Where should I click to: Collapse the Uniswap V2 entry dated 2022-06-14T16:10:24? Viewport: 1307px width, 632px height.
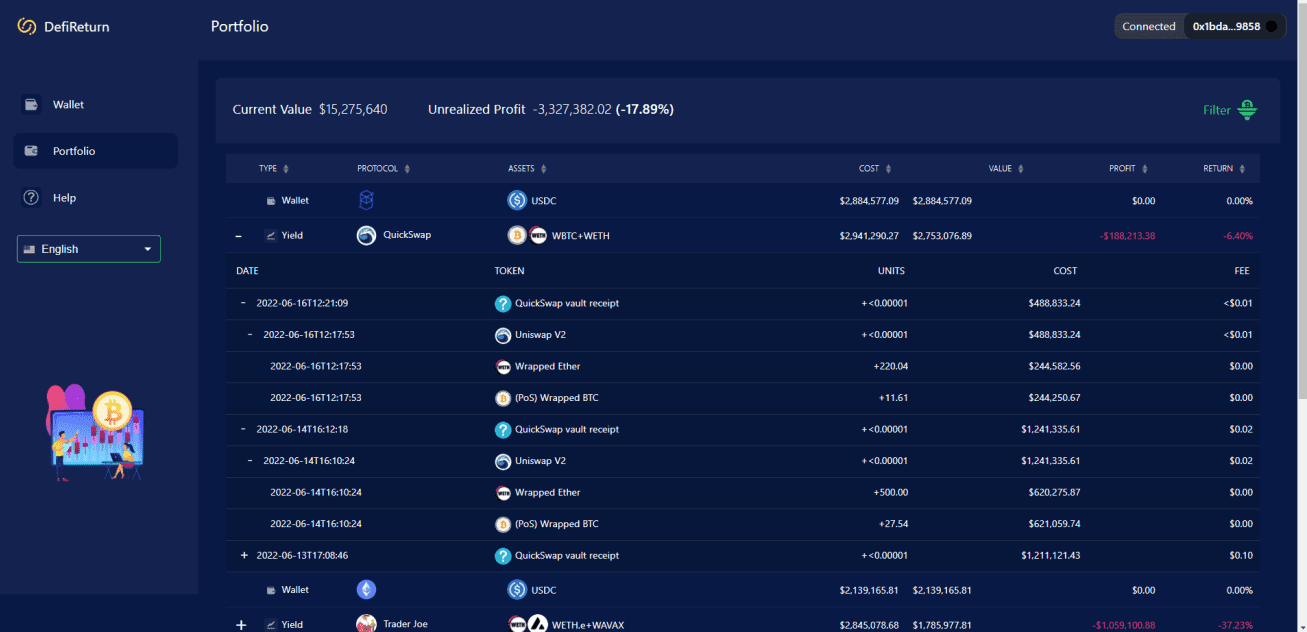tap(250, 461)
